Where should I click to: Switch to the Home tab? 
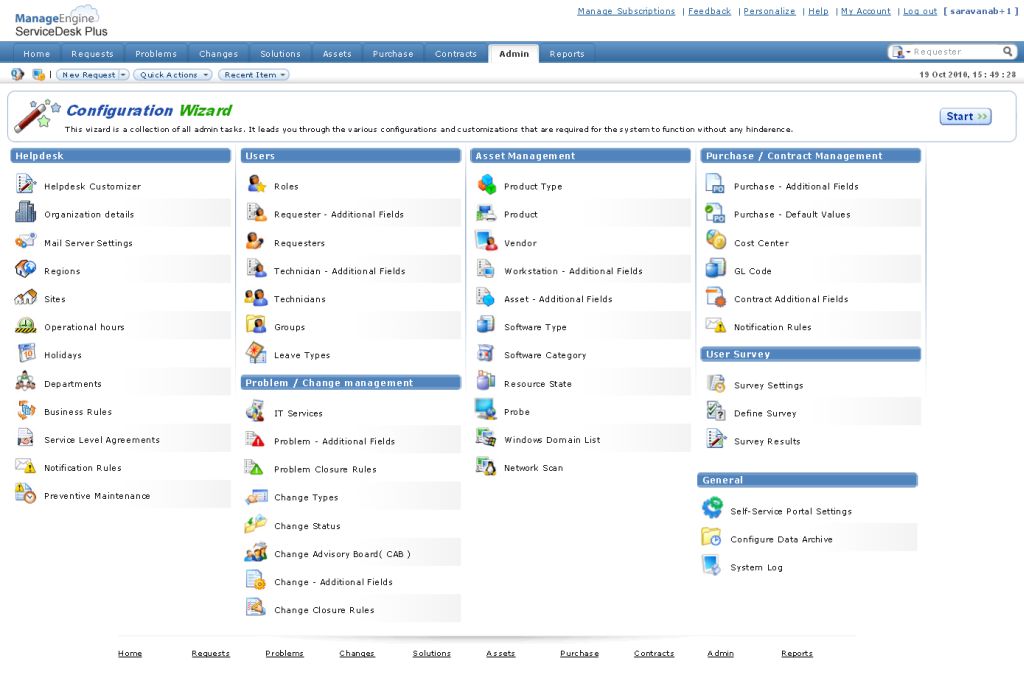click(37, 54)
